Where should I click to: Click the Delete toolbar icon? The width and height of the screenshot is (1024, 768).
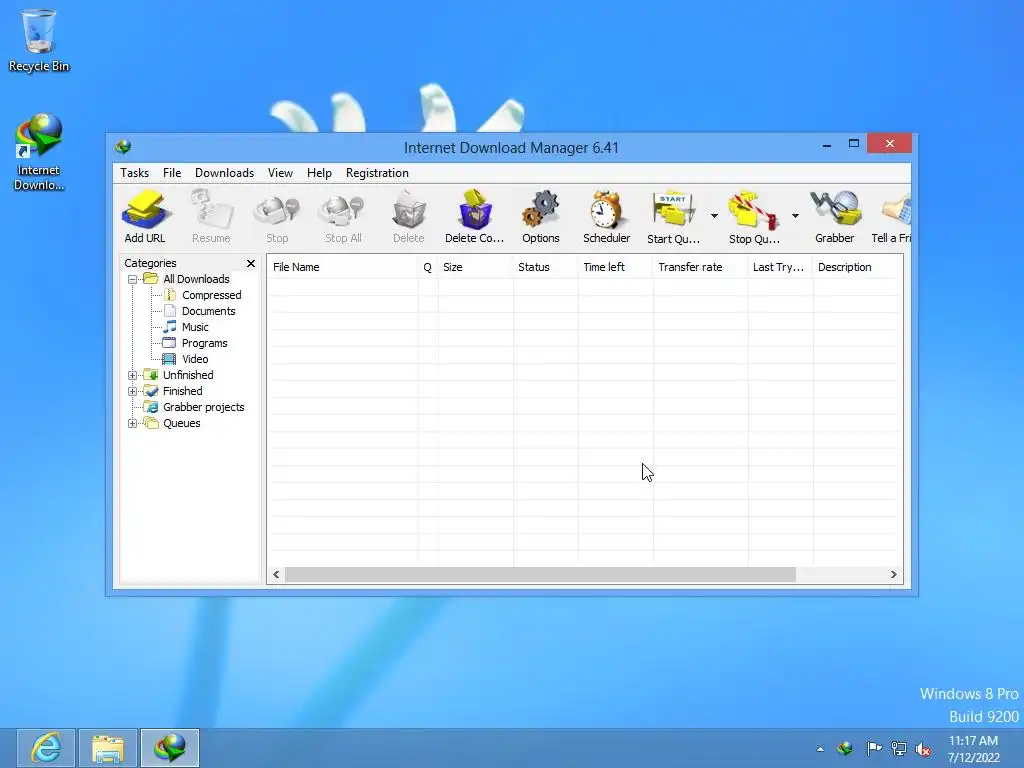point(409,217)
